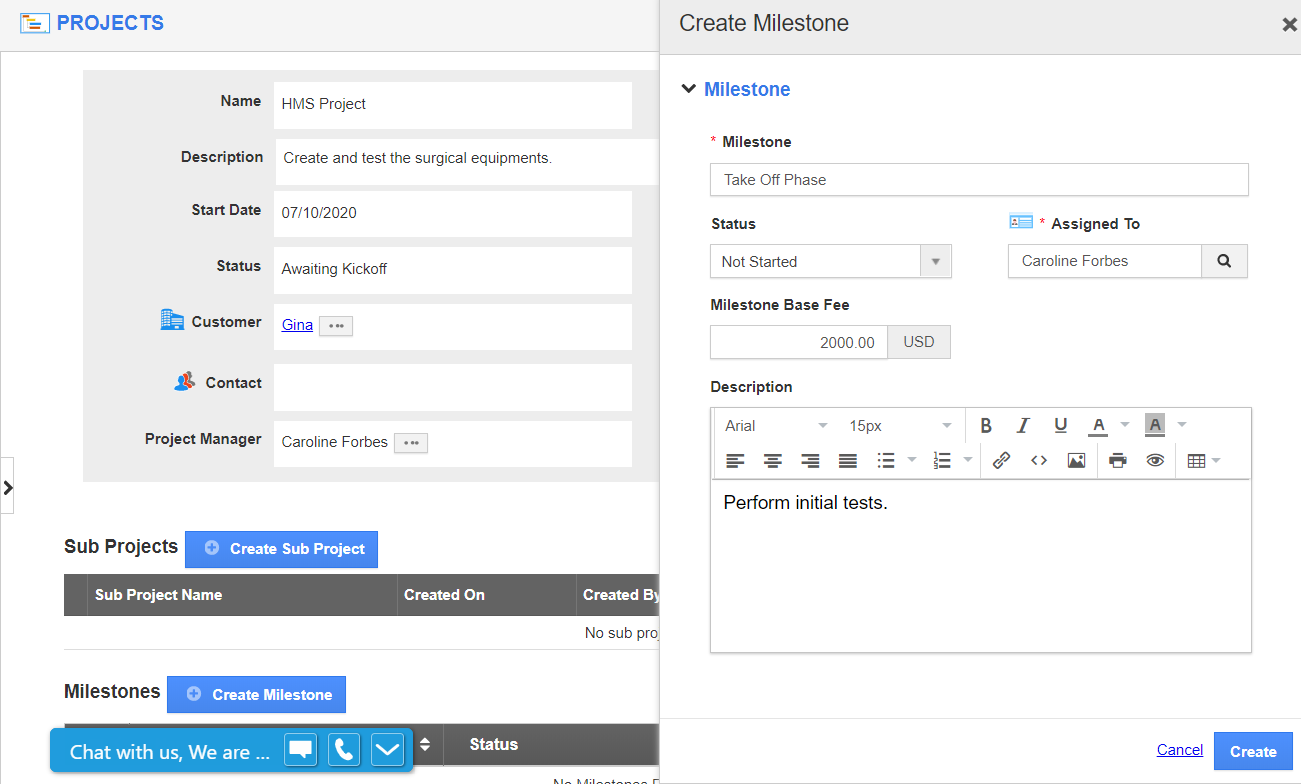This screenshot has width=1301, height=784.
Task: Open the source code view icon
Action: point(1039,461)
